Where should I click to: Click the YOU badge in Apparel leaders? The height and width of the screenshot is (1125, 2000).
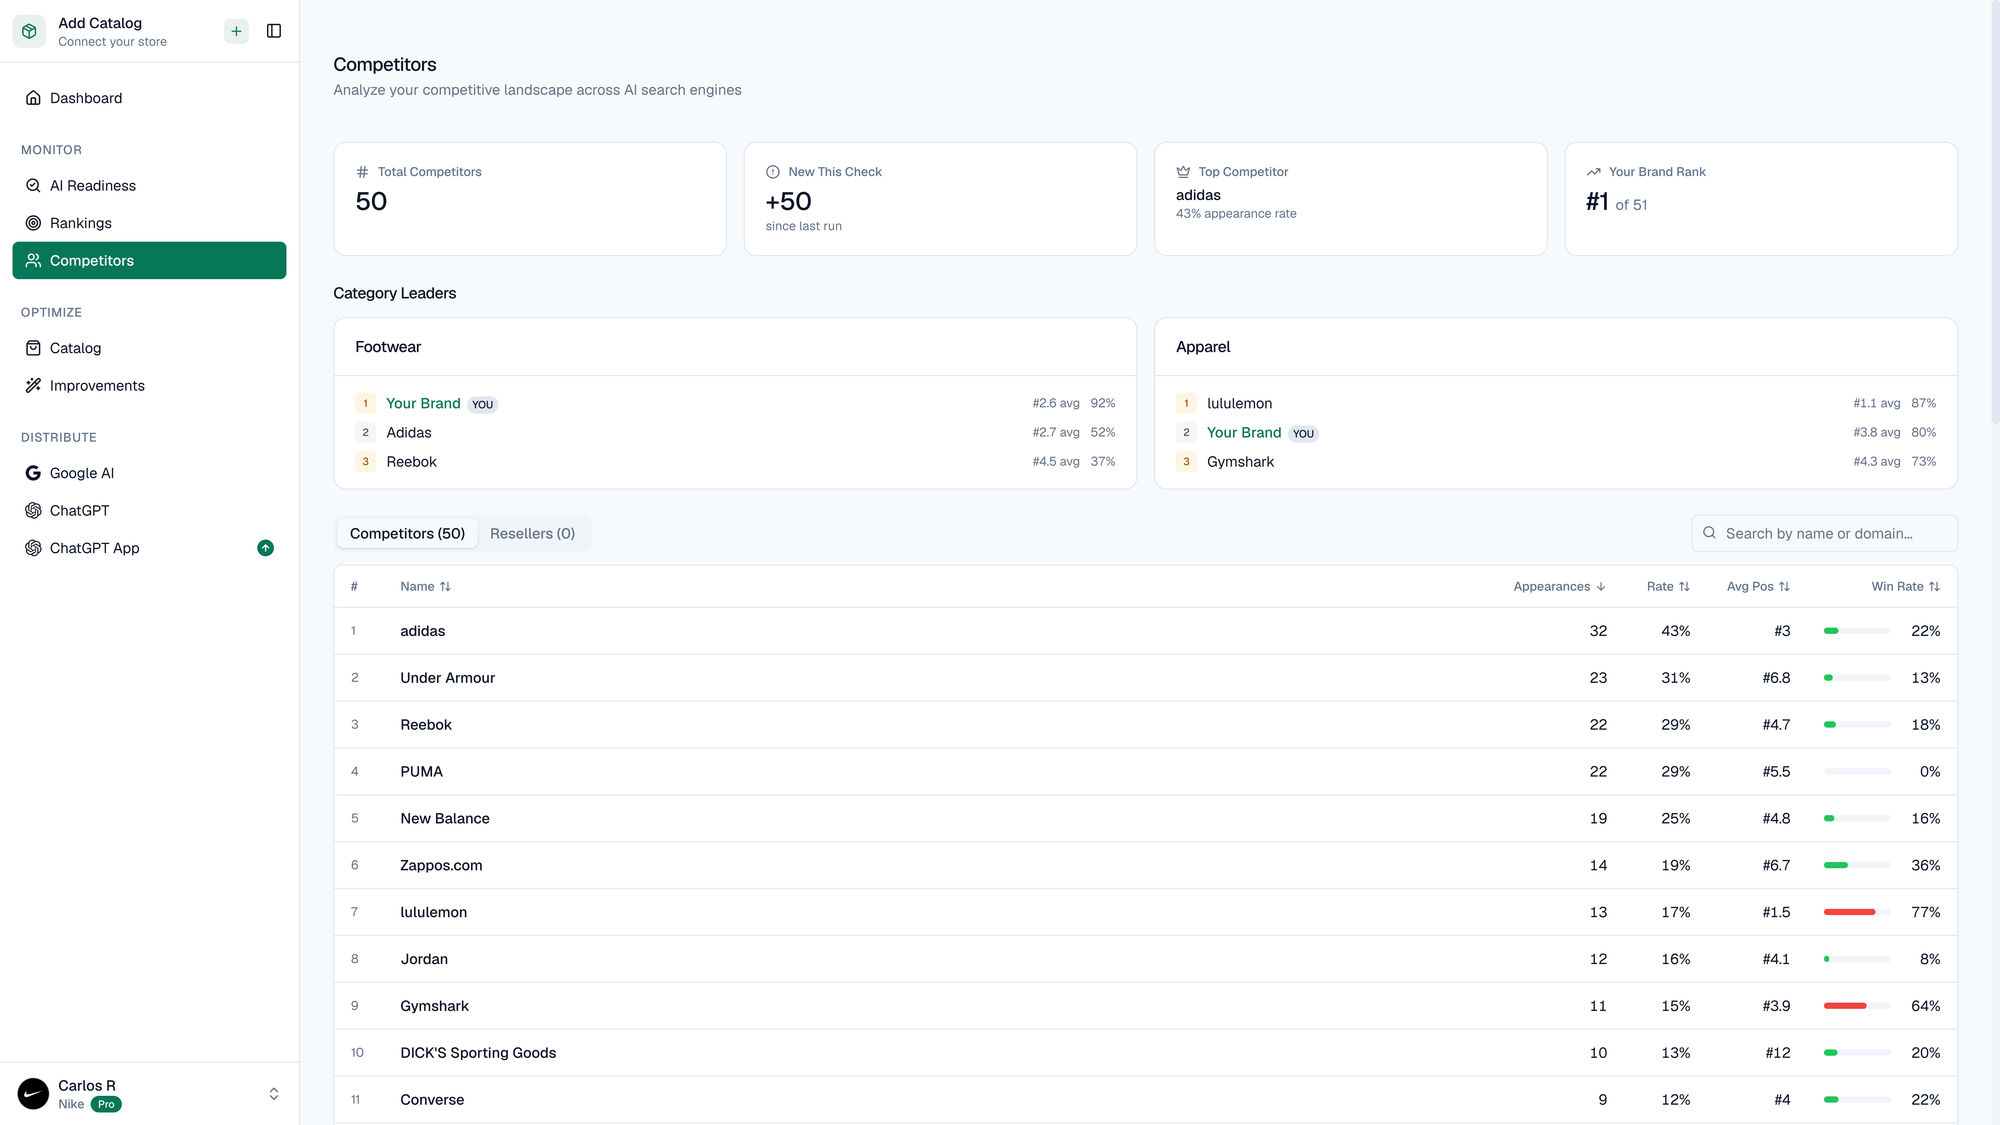(1303, 434)
